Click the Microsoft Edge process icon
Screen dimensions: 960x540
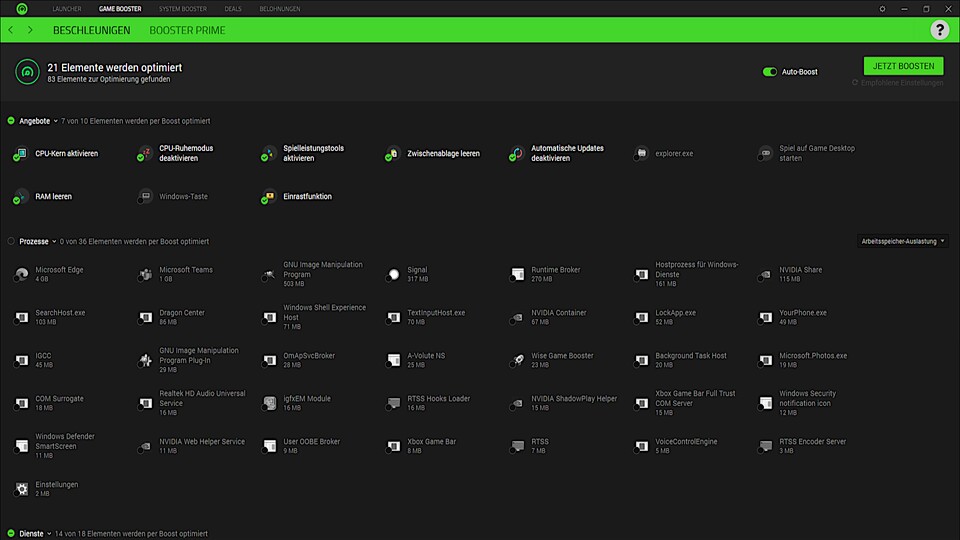21,274
